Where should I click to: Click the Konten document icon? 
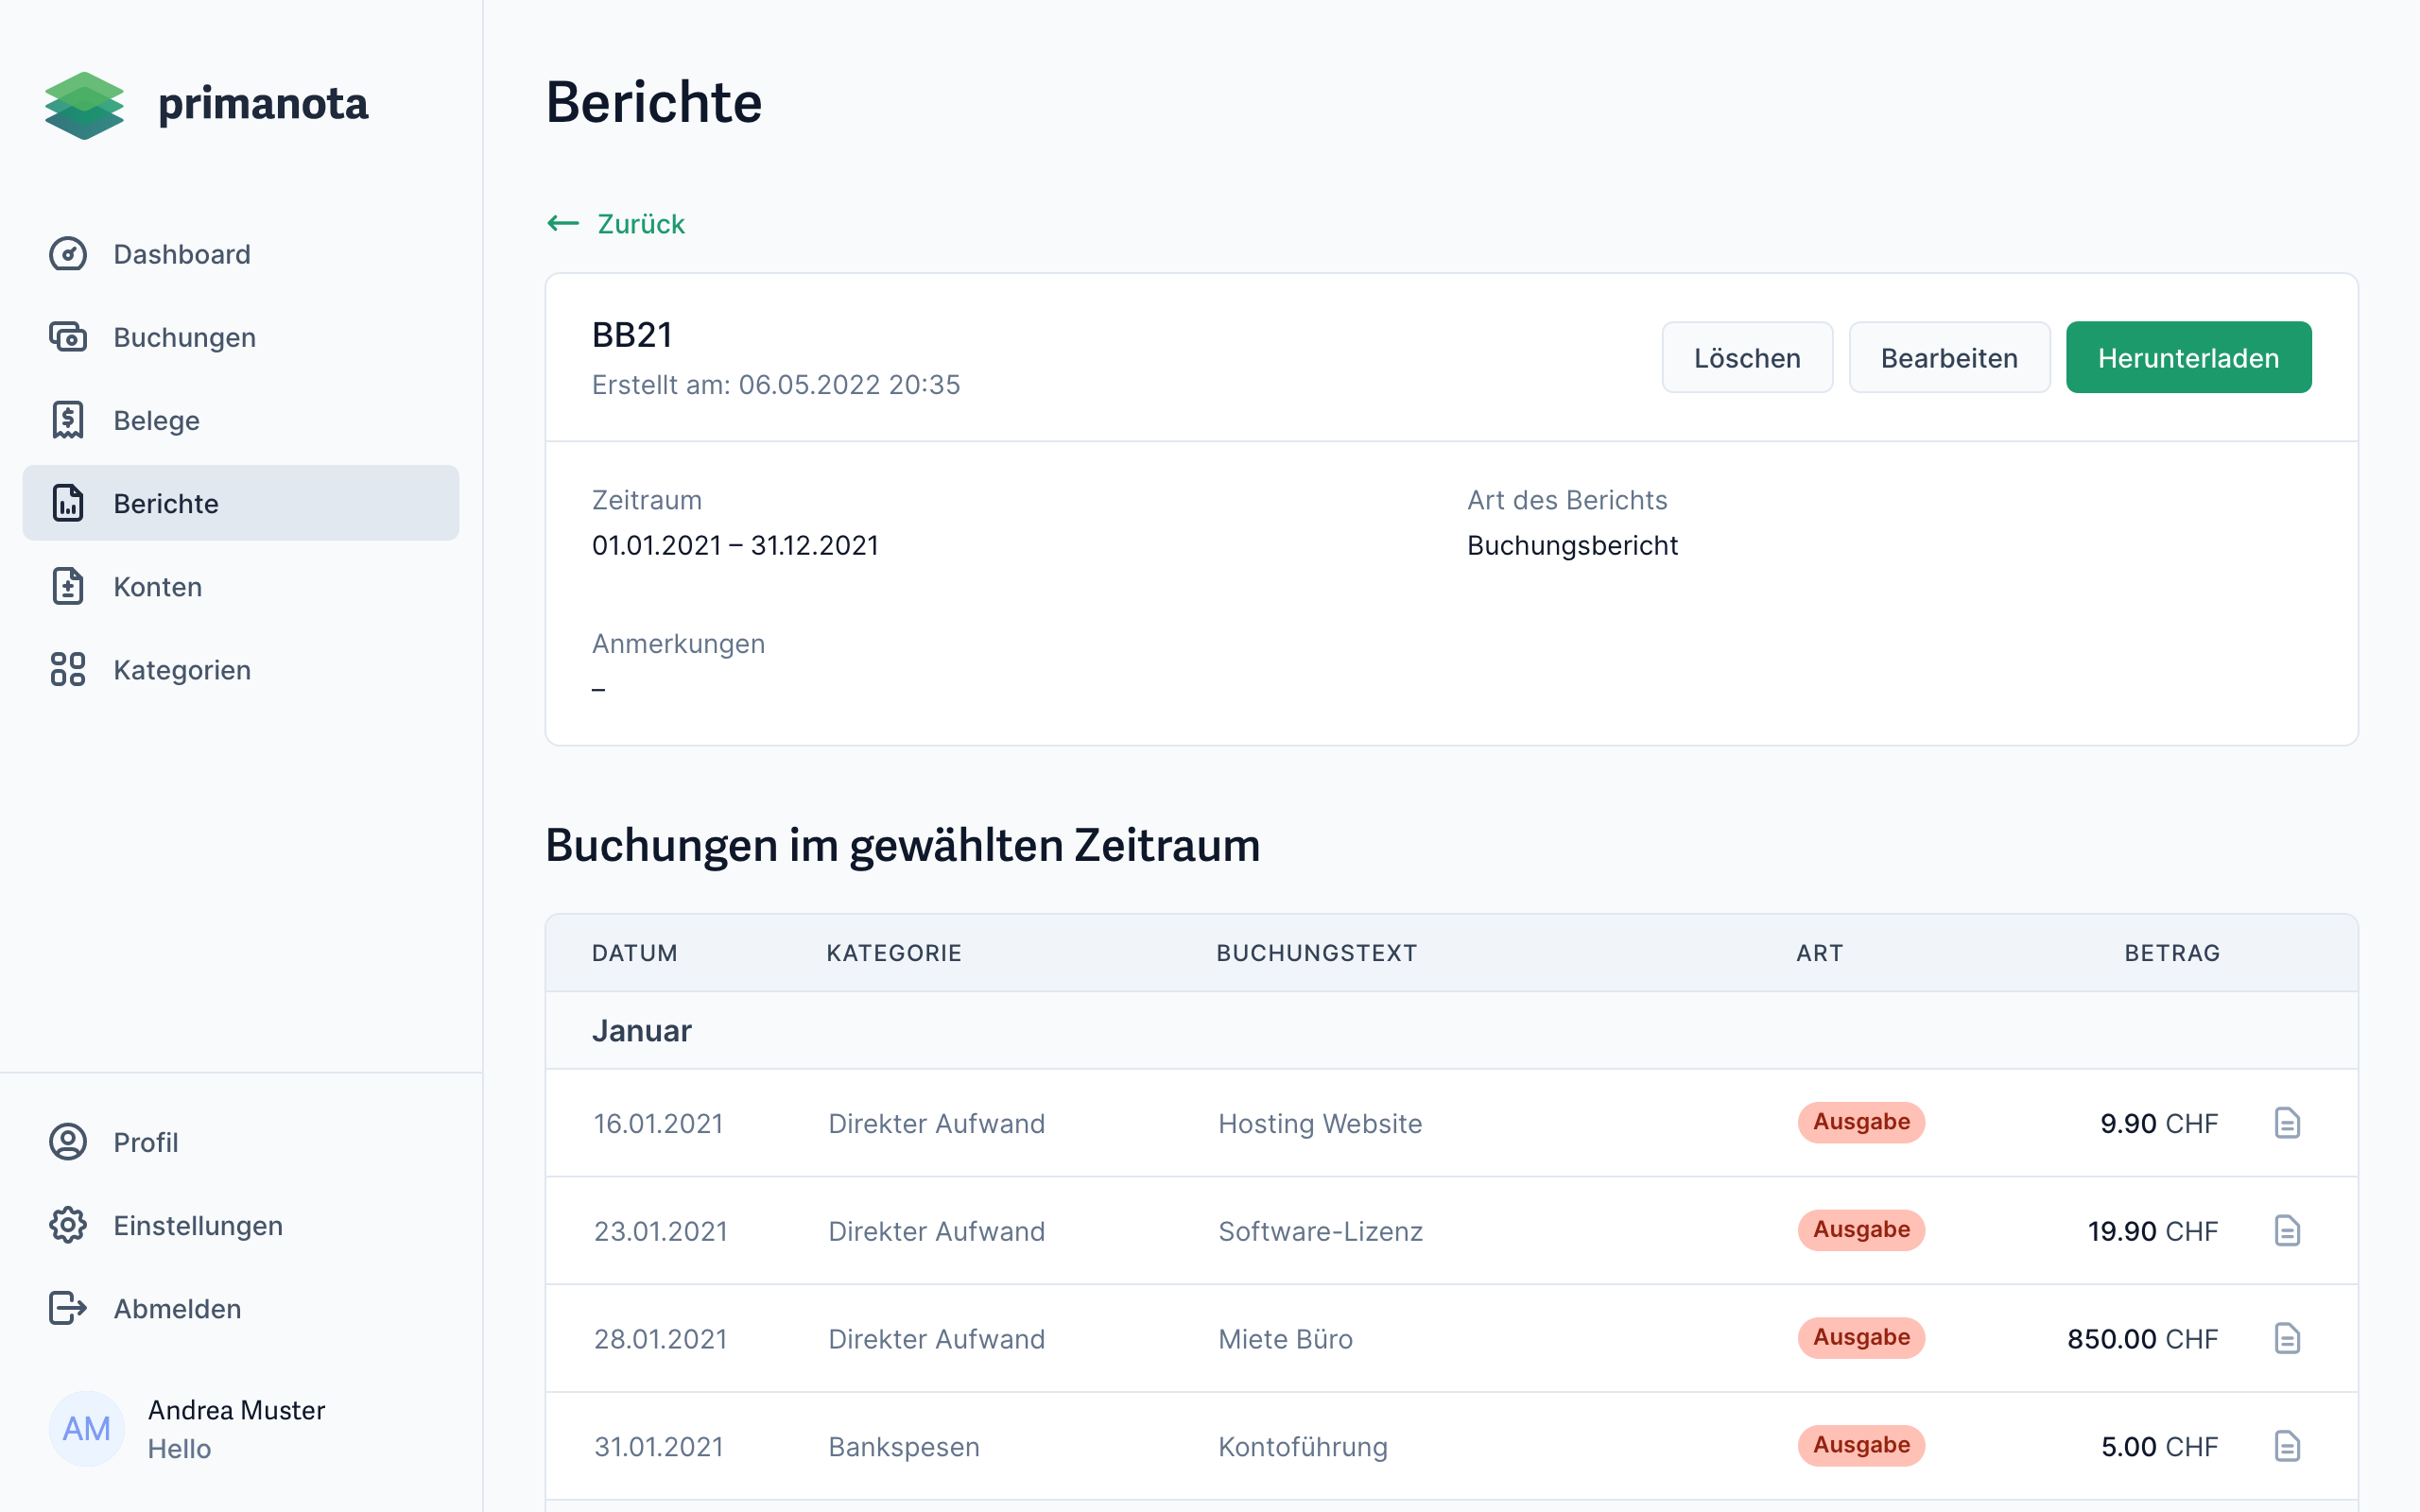pos(68,586)
